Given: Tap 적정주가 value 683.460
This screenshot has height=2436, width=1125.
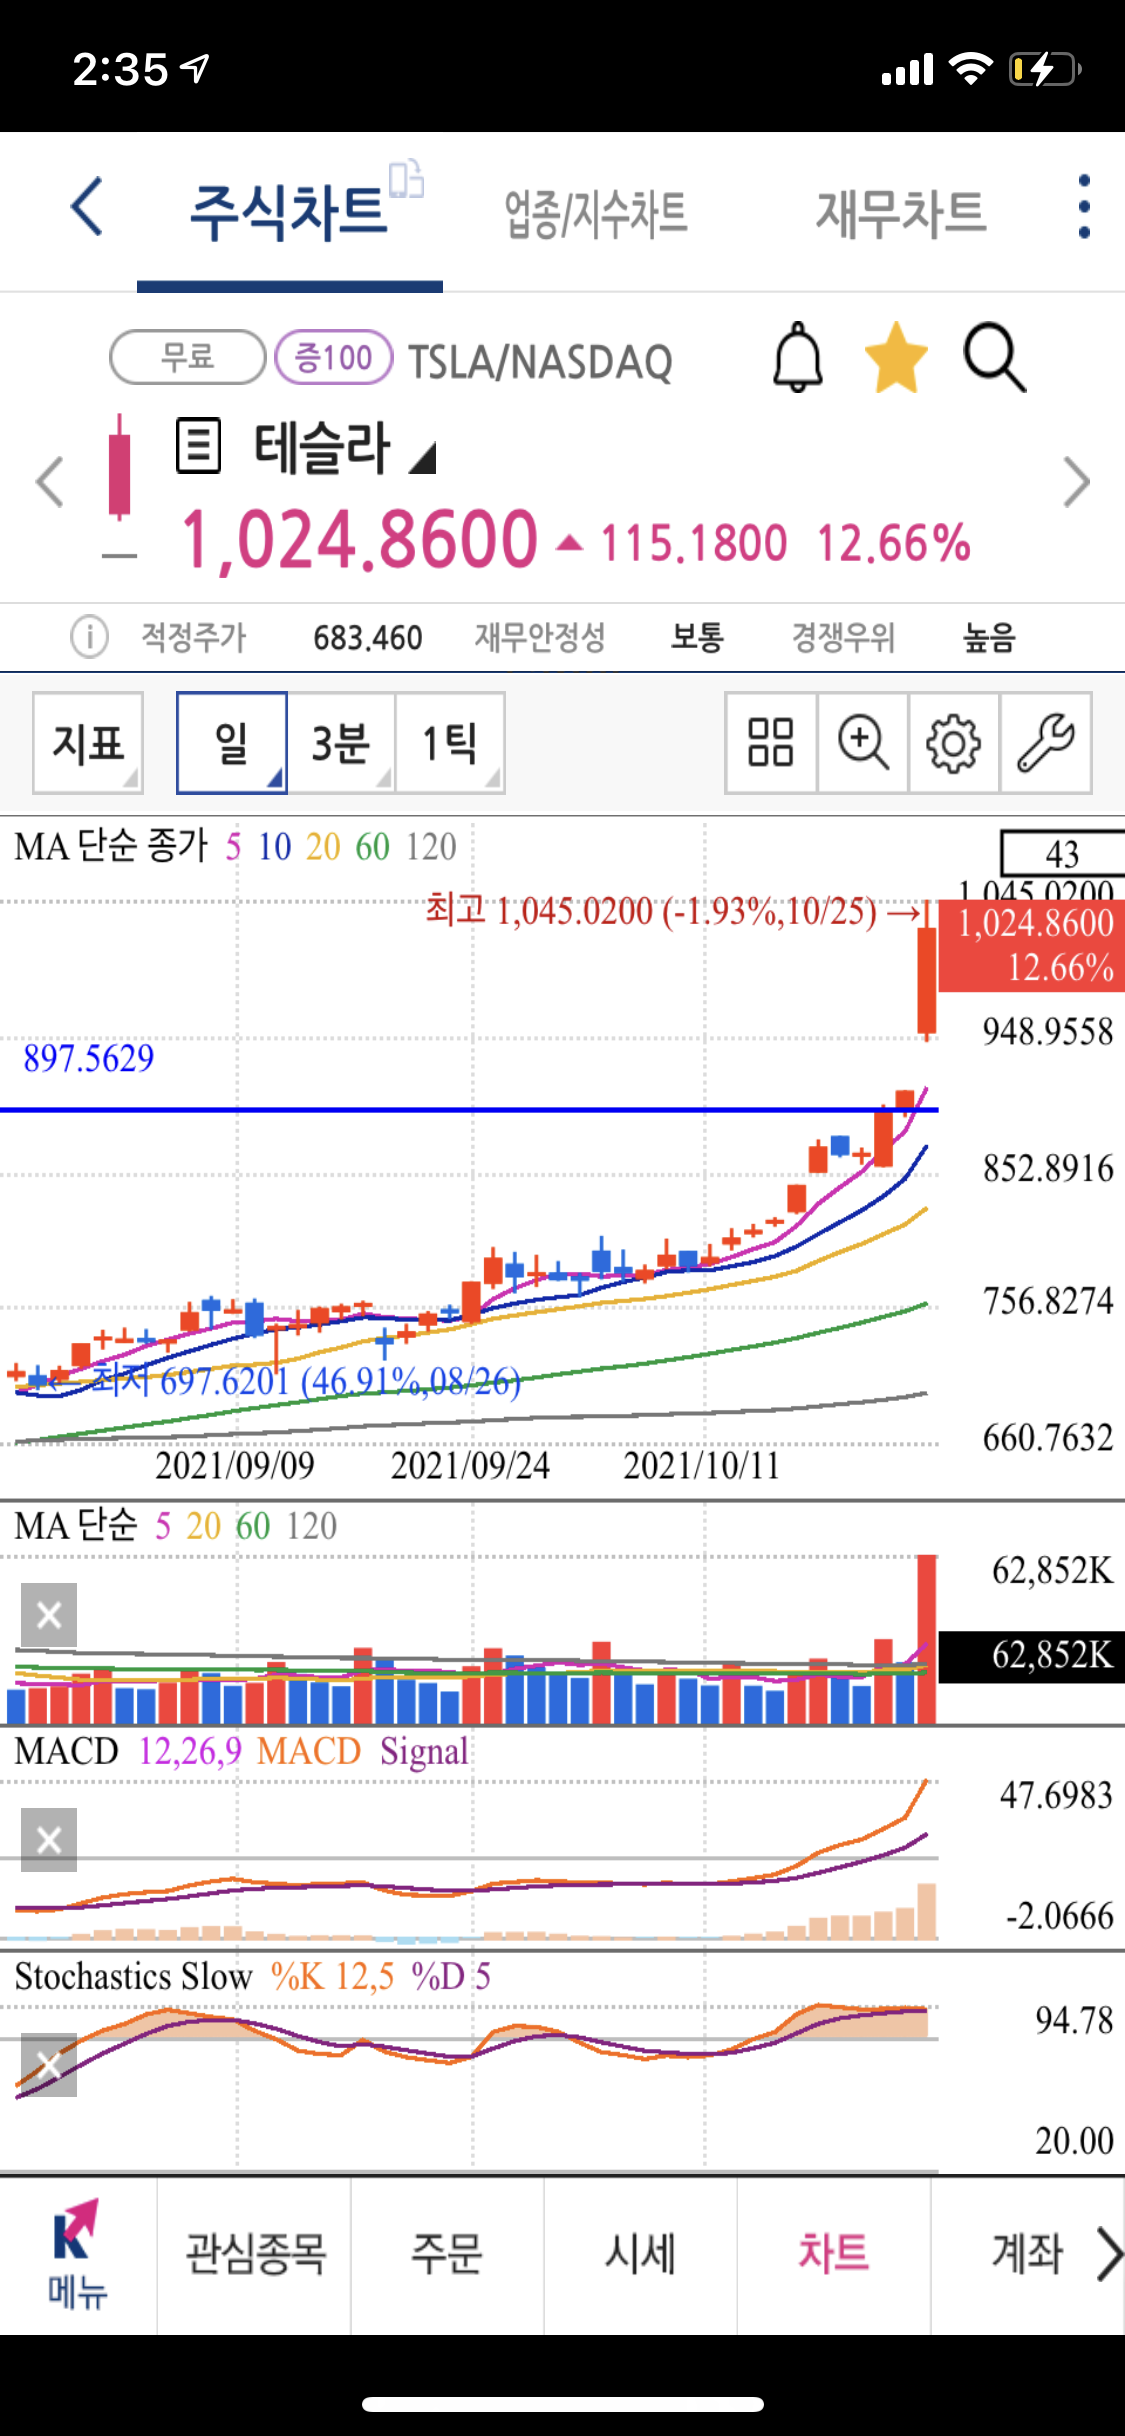Looking at the screenshot, I should point(368,638).
